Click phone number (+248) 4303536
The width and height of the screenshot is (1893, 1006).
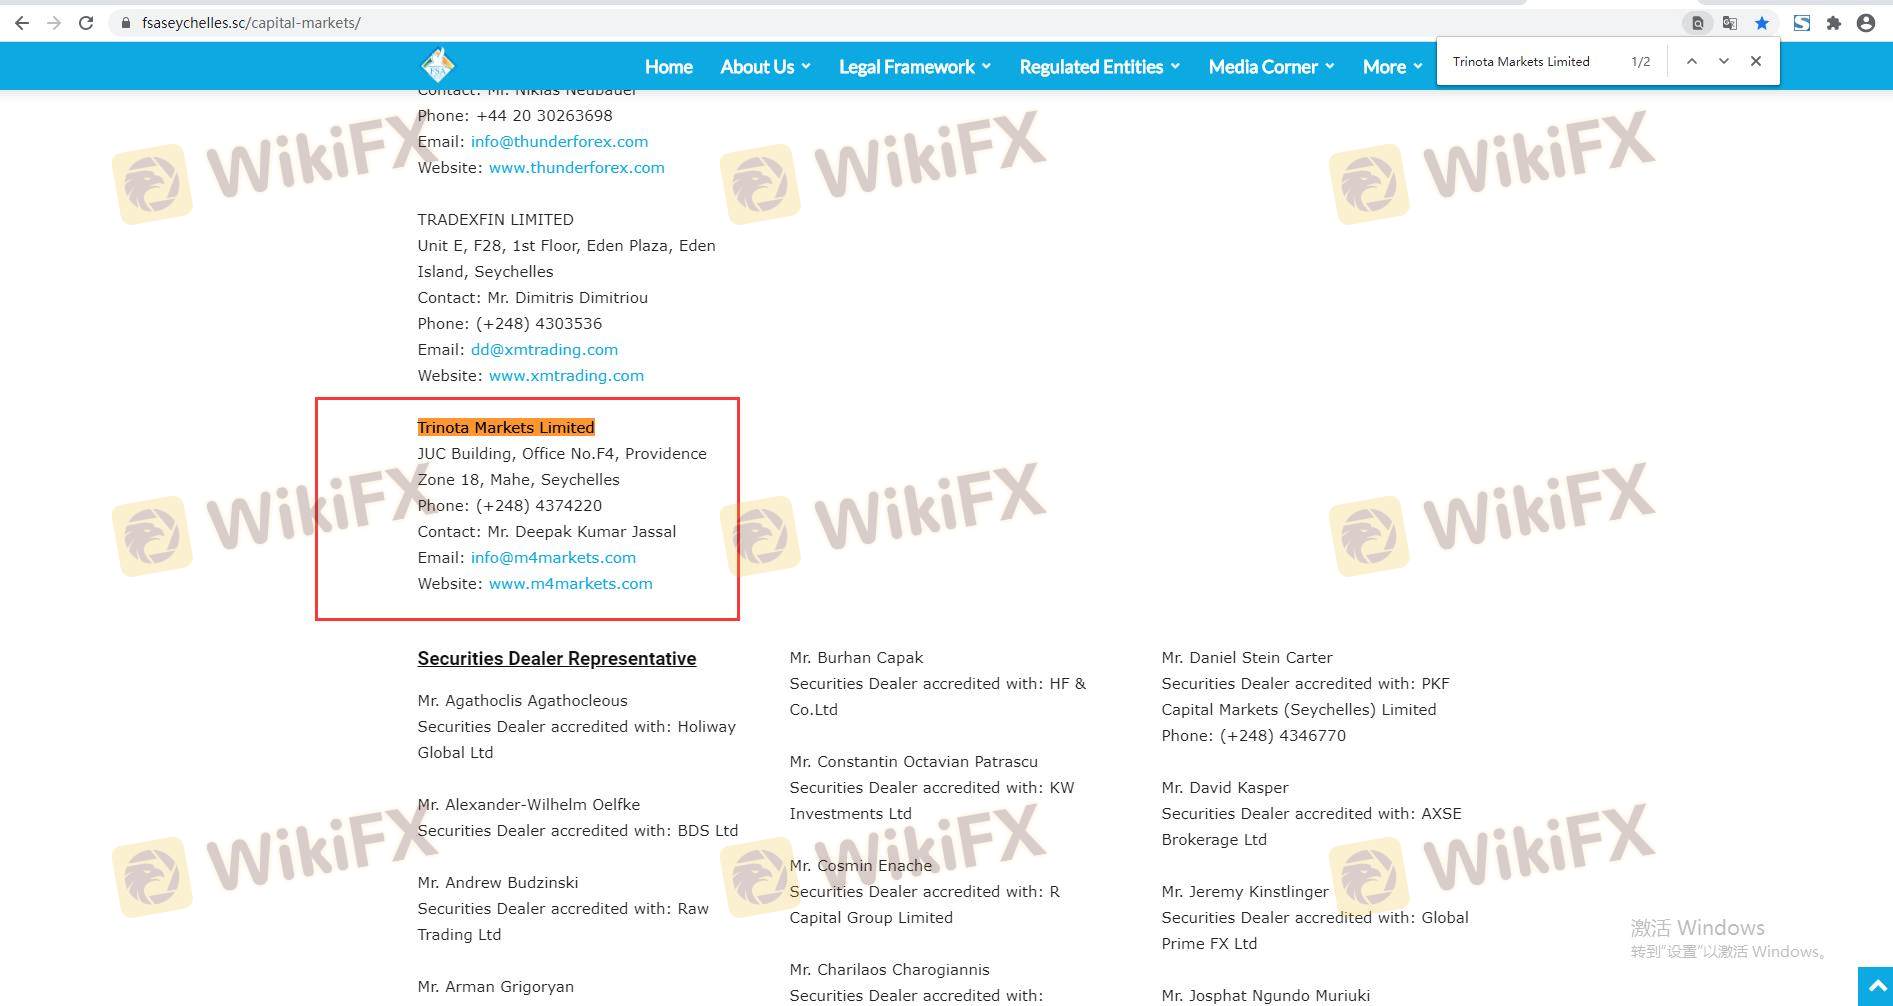[539, 324]
